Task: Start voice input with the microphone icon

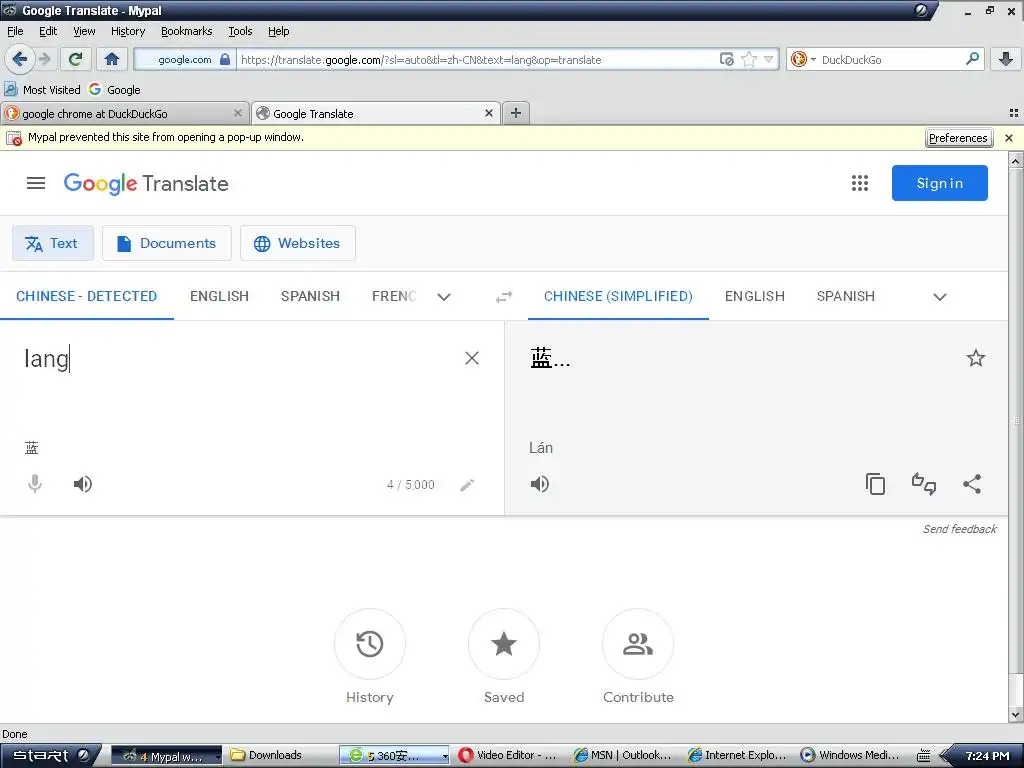Action: [x=35, y=484]
